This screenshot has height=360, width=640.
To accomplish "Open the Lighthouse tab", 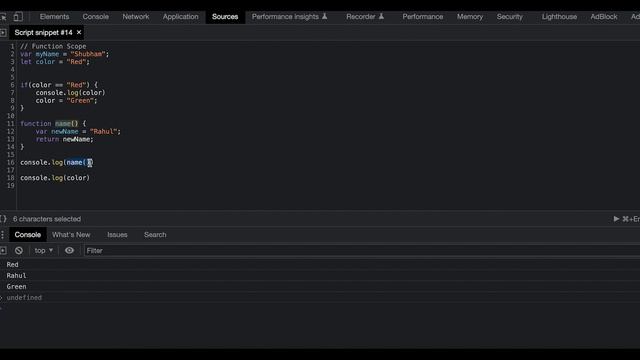I will [559, 17].
